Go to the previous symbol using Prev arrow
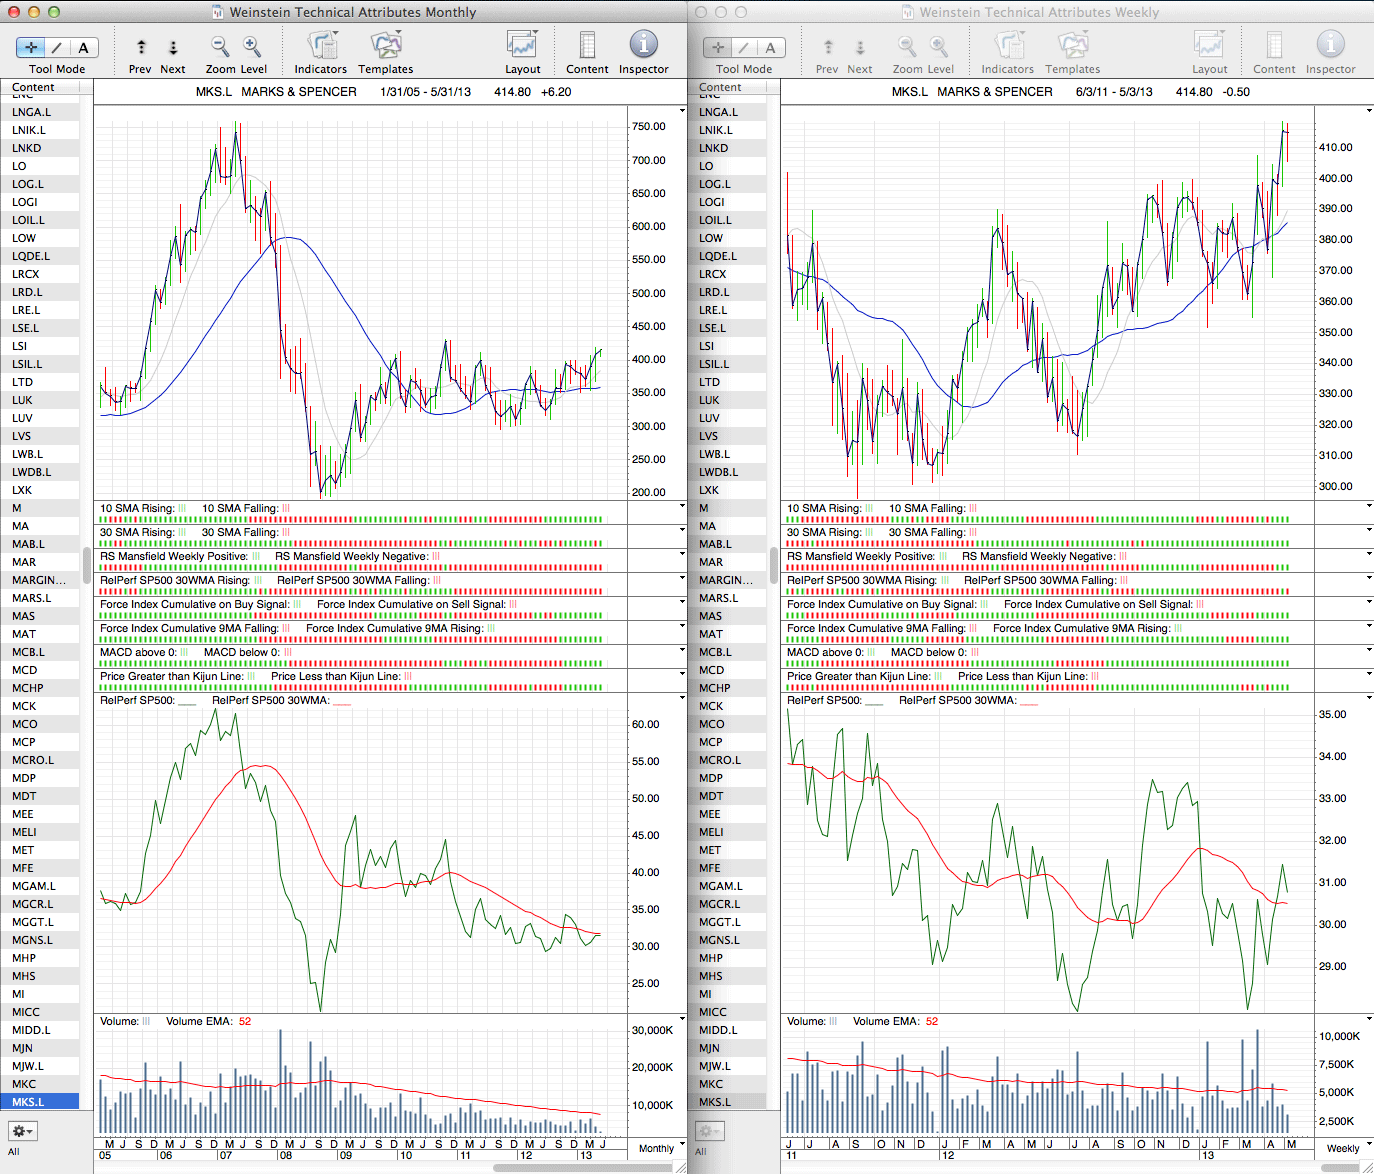 (141, 47)
